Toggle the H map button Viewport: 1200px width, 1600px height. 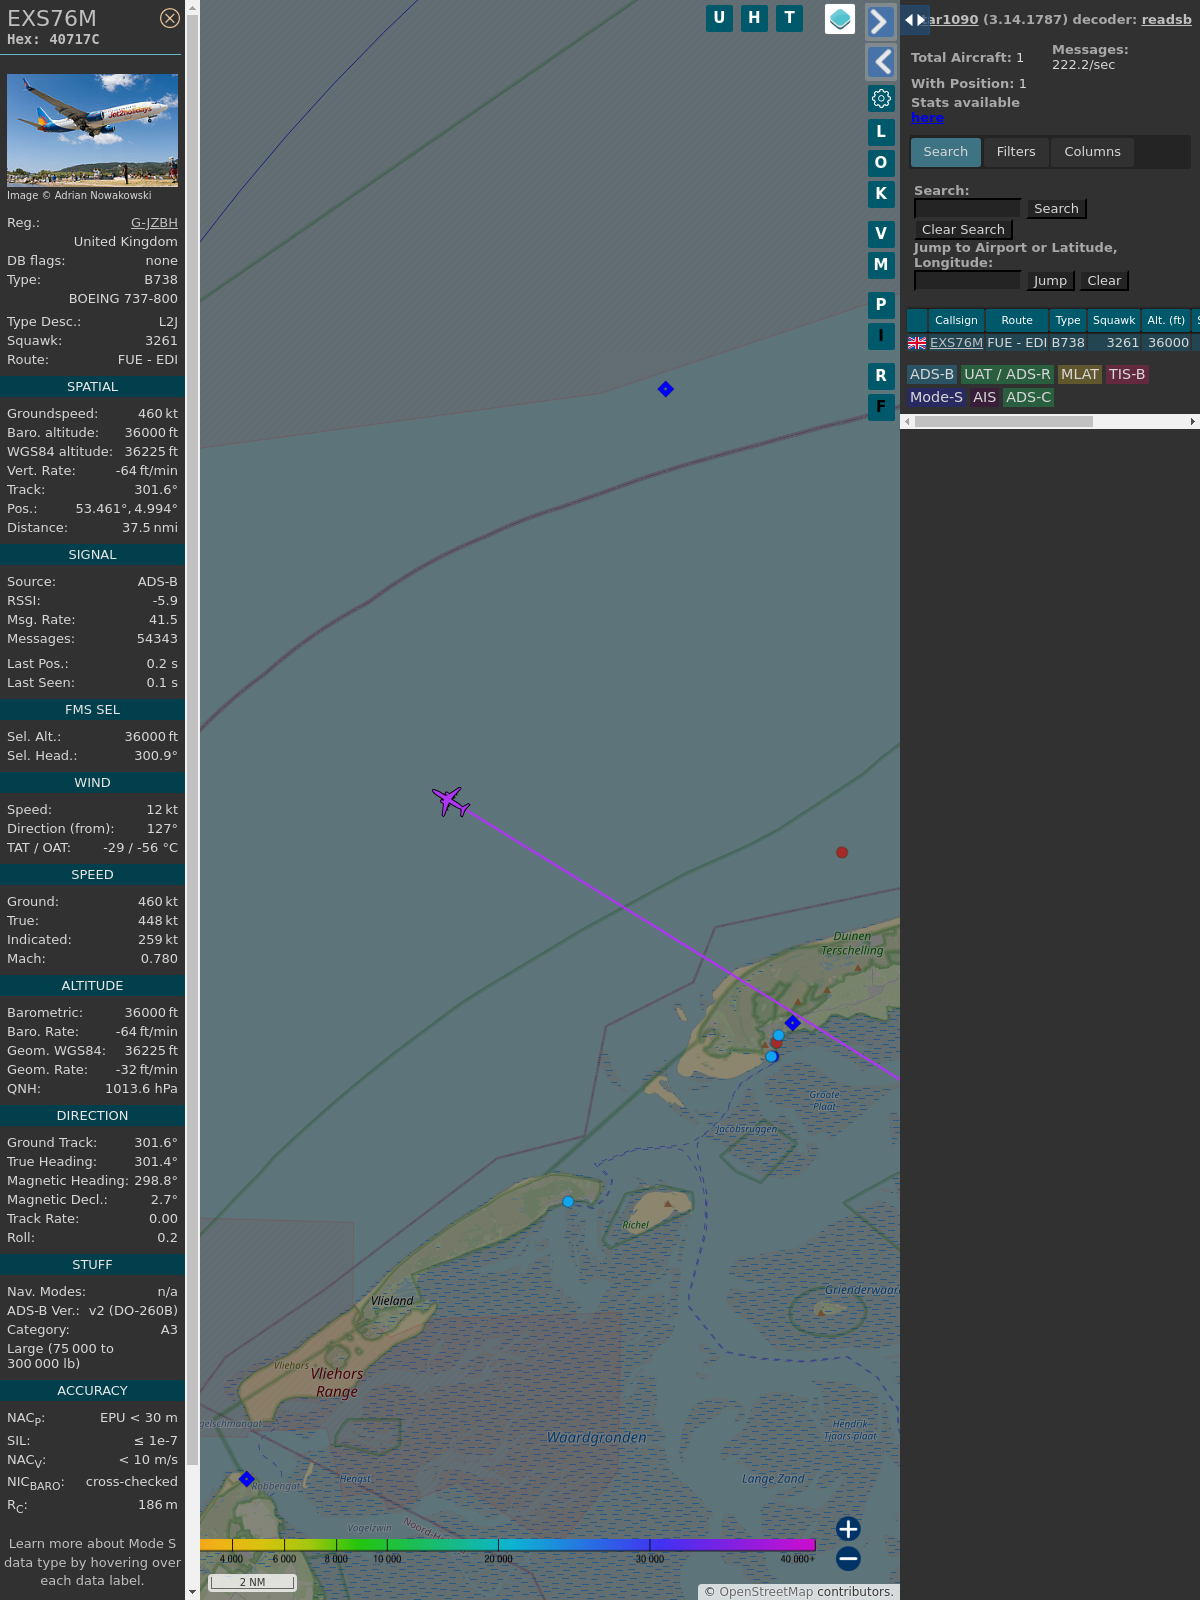pos(754,18)
